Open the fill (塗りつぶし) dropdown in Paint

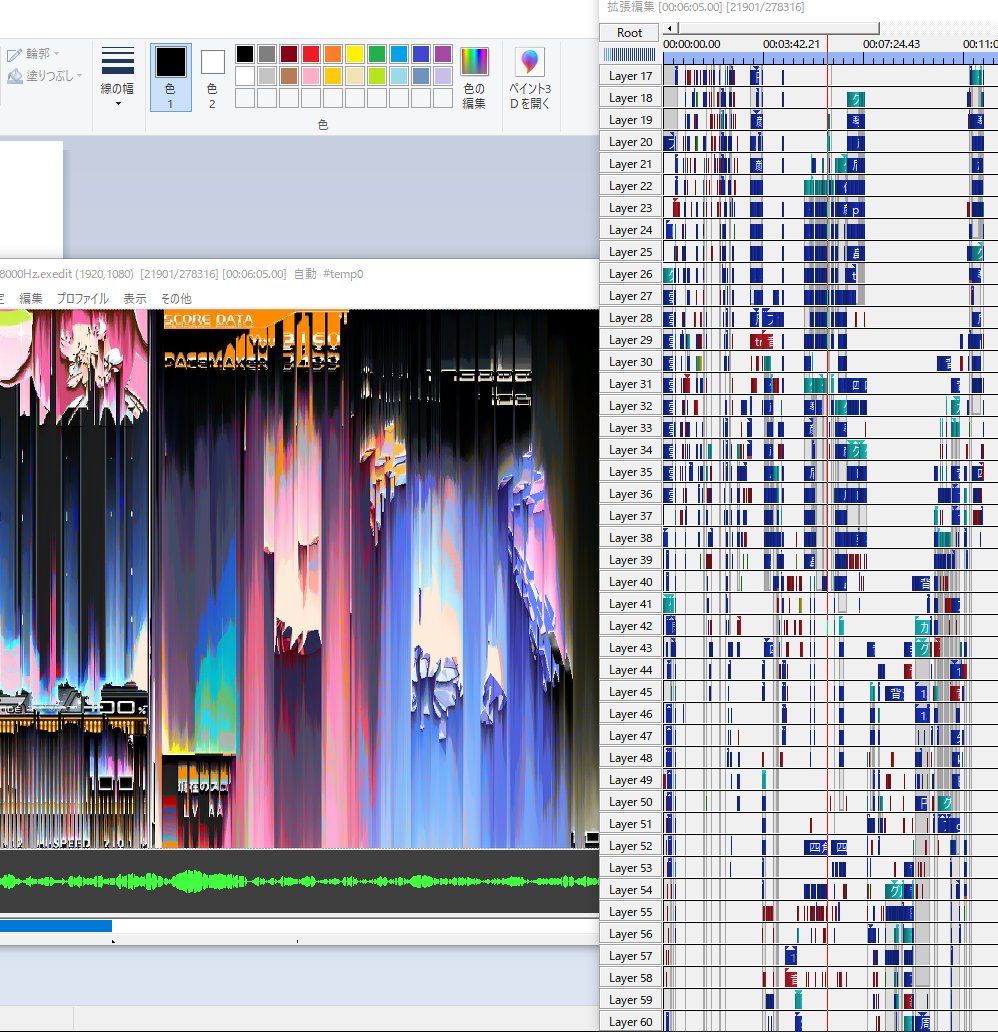point(45,76)
